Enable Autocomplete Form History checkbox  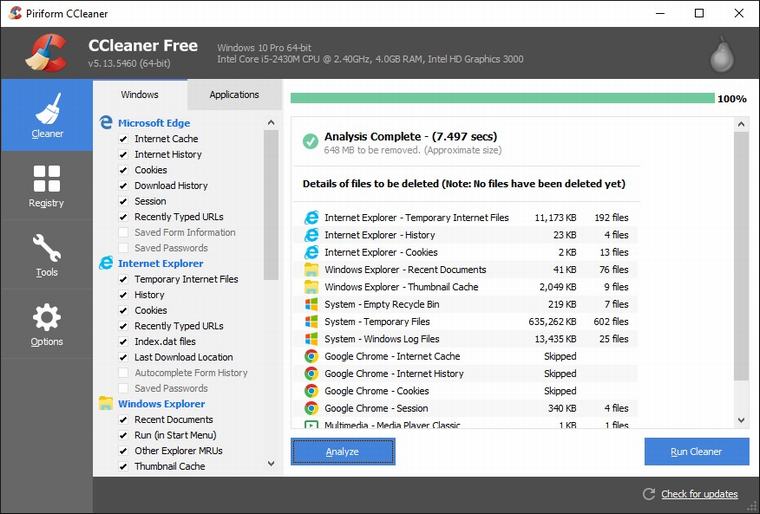(124, 373)
